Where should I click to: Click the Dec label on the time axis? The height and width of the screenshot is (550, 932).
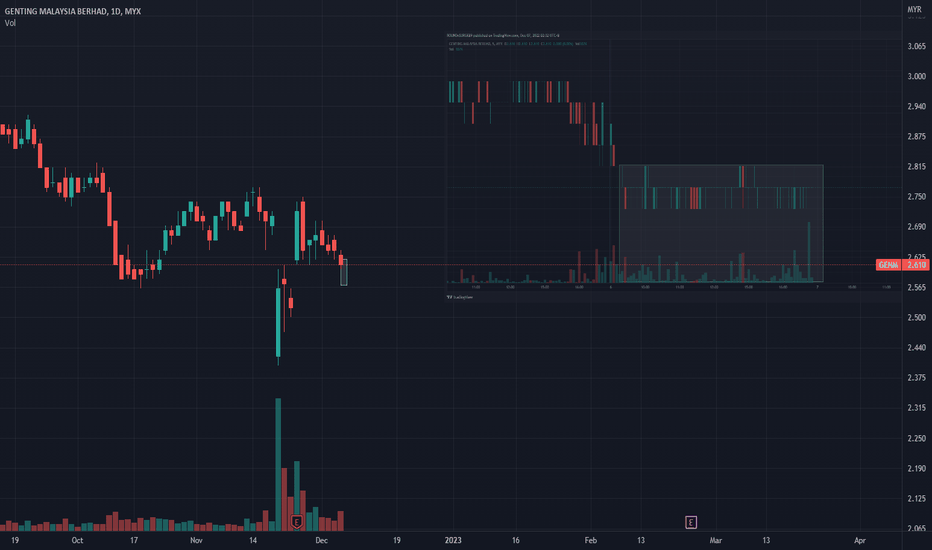[322, 540]
